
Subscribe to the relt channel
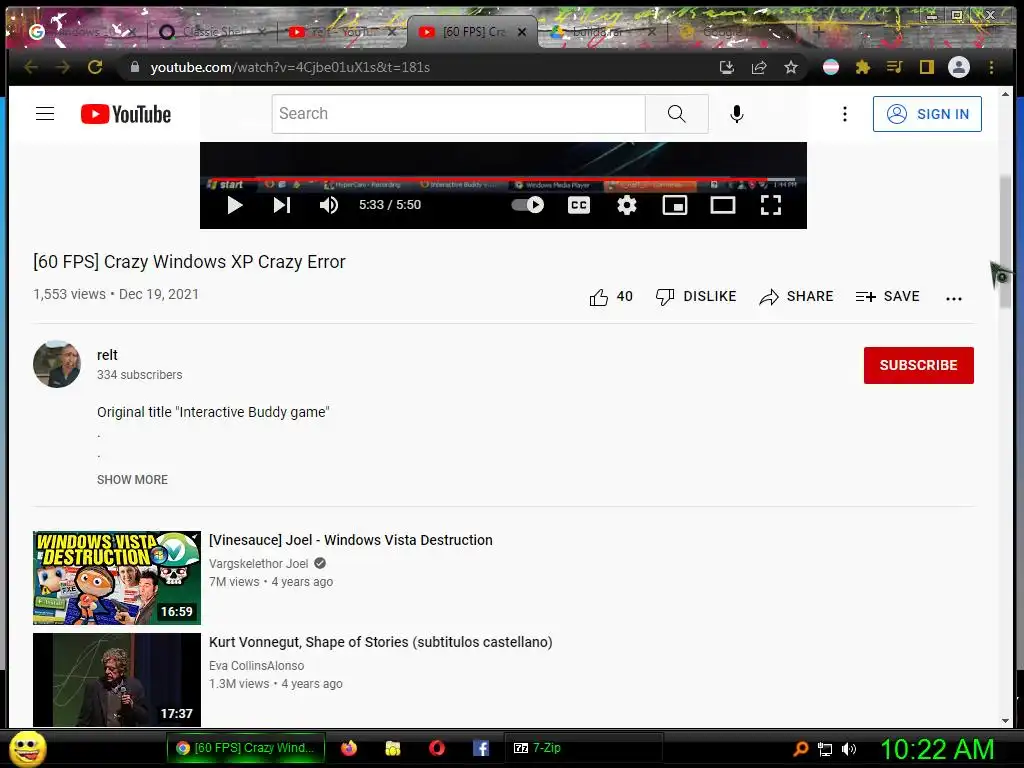[x=918, y=365]
